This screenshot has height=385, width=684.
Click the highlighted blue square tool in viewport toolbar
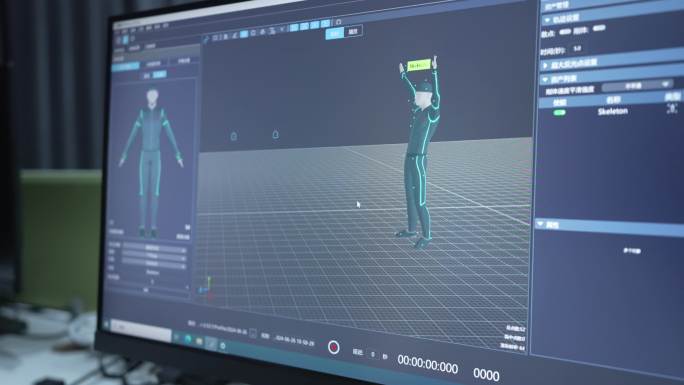(x=244, y=34)
